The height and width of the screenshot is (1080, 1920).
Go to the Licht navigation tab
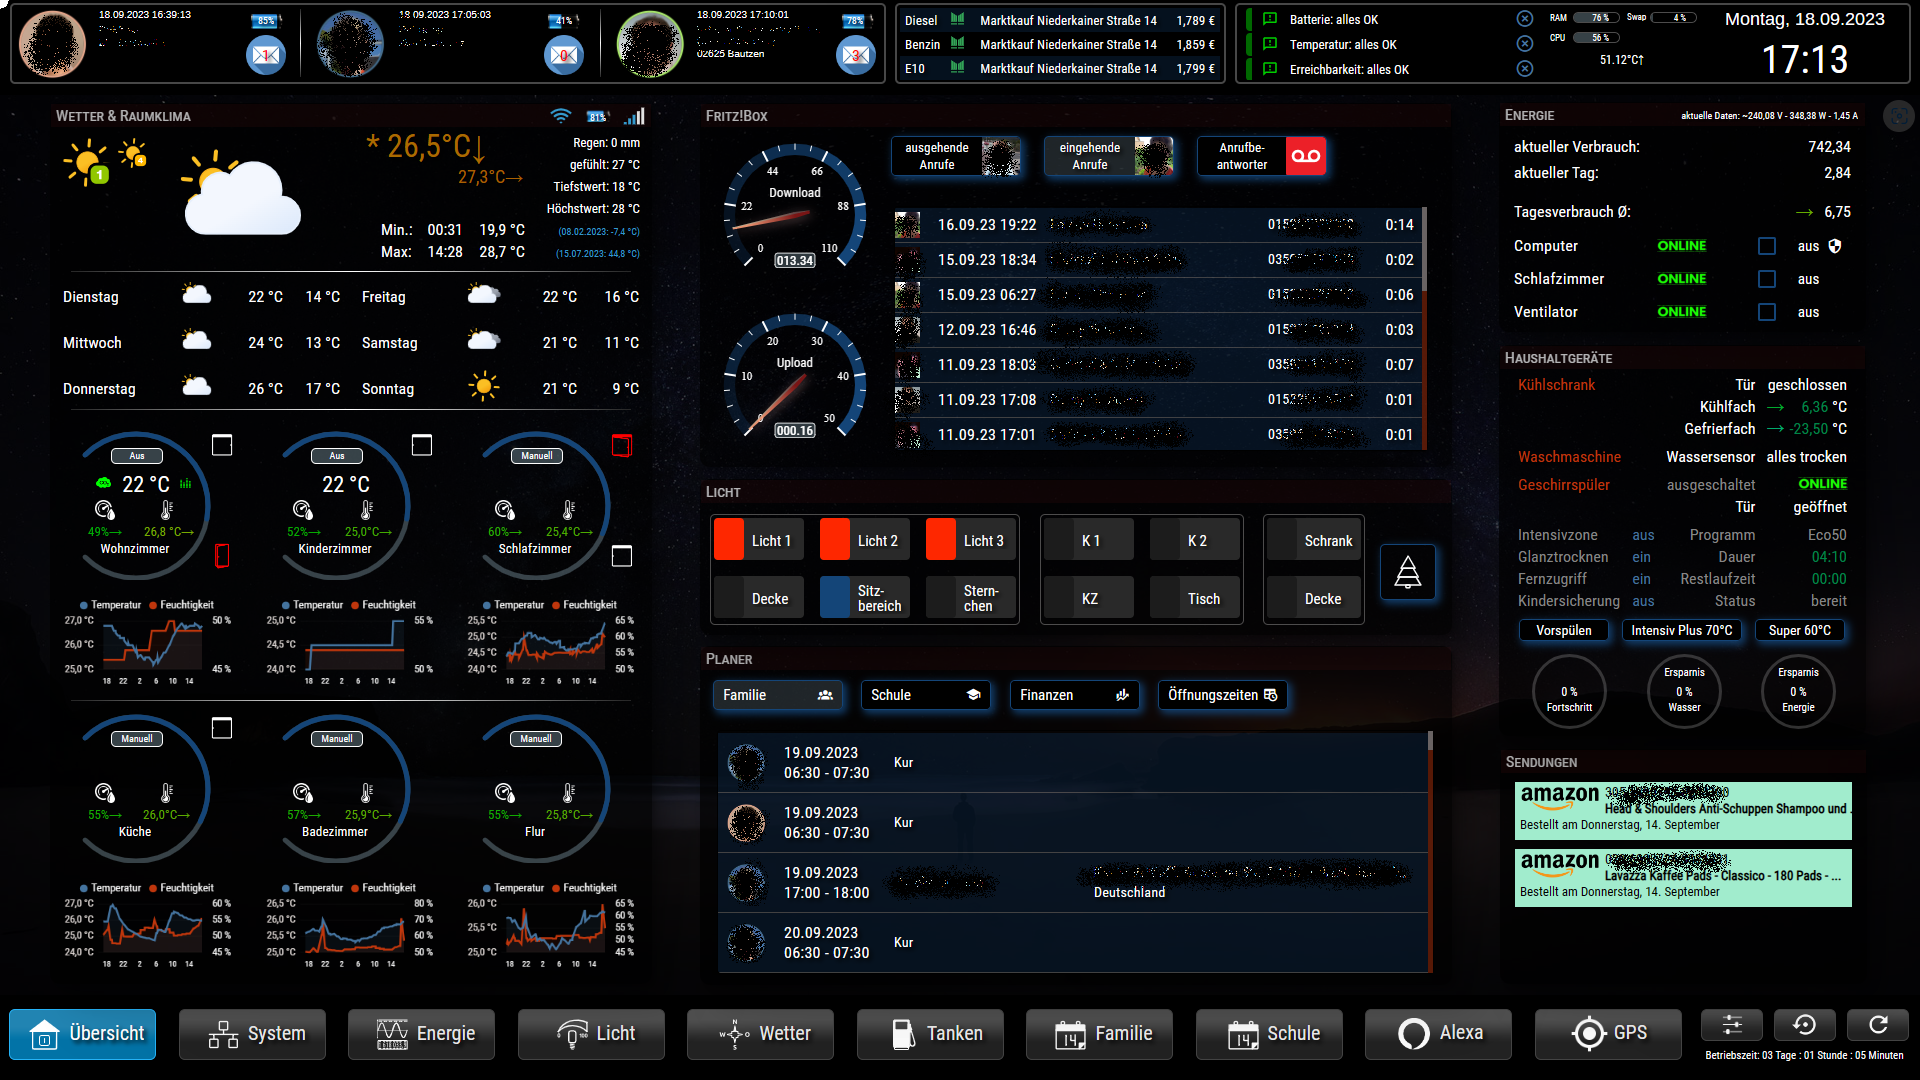(x=591, y=1033)
